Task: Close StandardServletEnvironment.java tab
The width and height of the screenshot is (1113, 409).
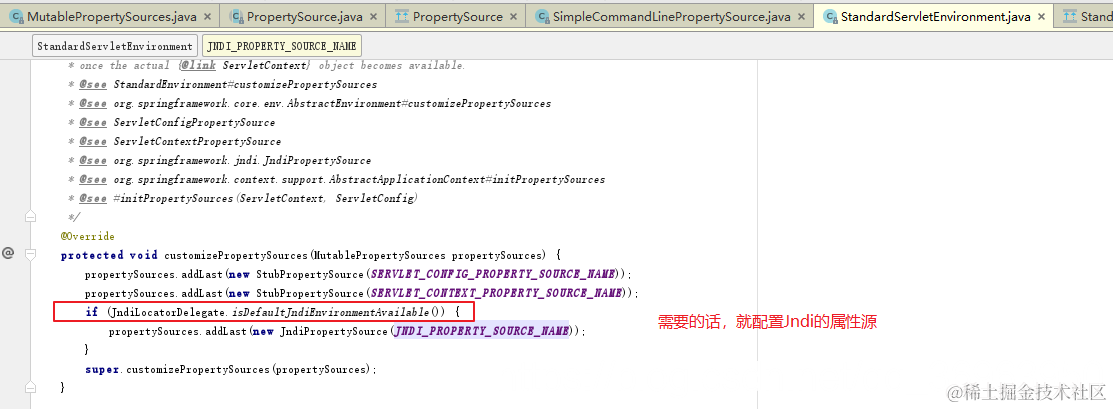Action: coord(1041,16)
